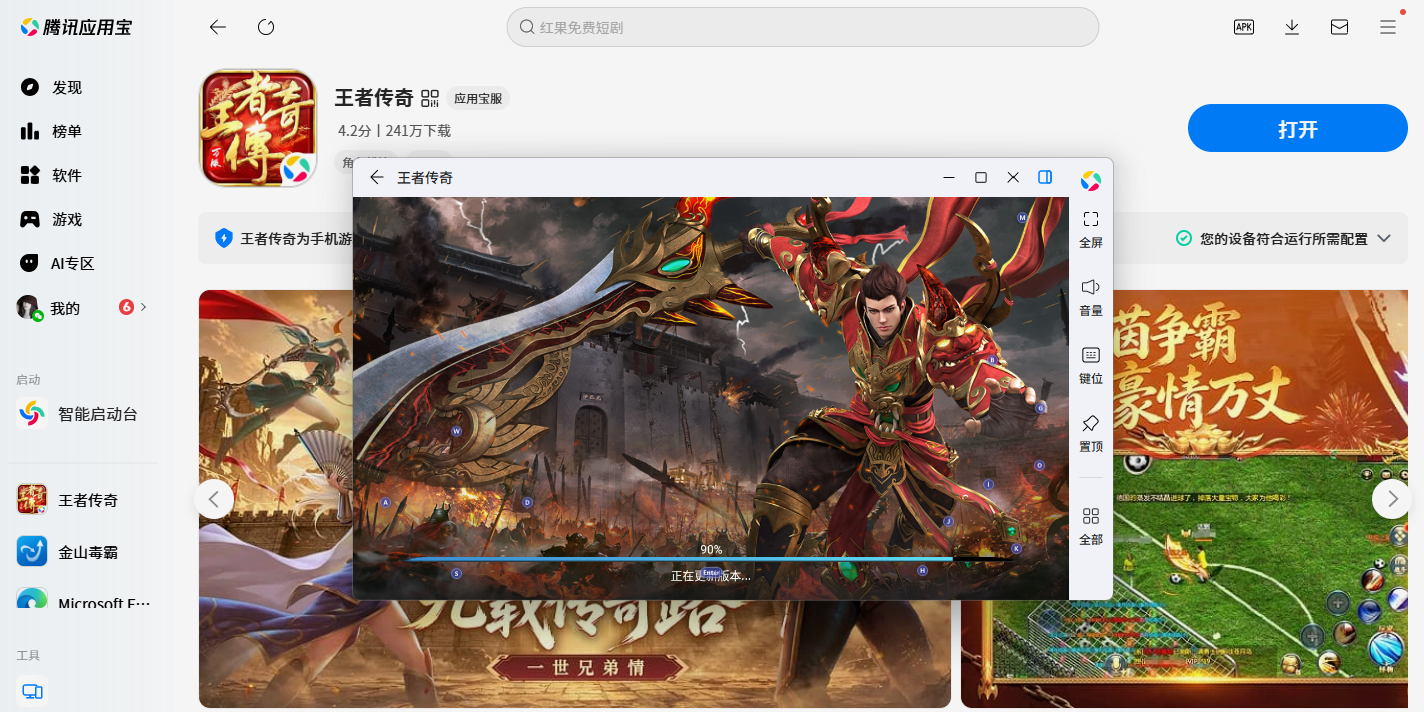Viewport: 1424px width, 712px height.
Task: Click the 4.2分 | 241万下载 rating text
Action: pos(394,130)
